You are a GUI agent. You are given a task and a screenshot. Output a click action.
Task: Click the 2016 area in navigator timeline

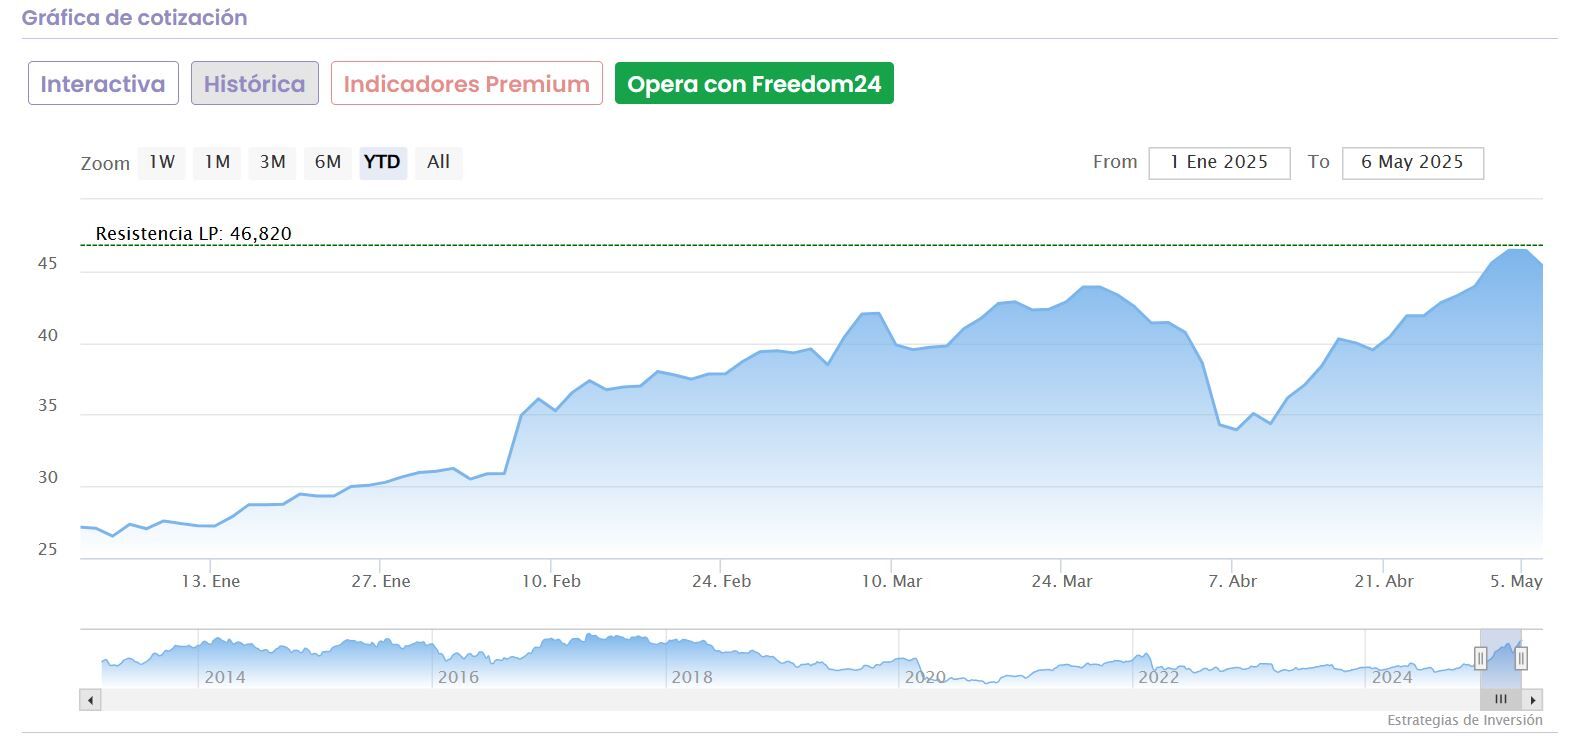[x=458, y=677]
